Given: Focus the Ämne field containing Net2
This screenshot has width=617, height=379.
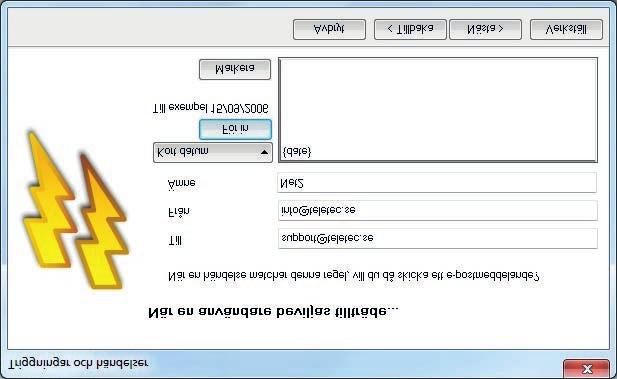Looking at the screenshot, I should (437, 183).
